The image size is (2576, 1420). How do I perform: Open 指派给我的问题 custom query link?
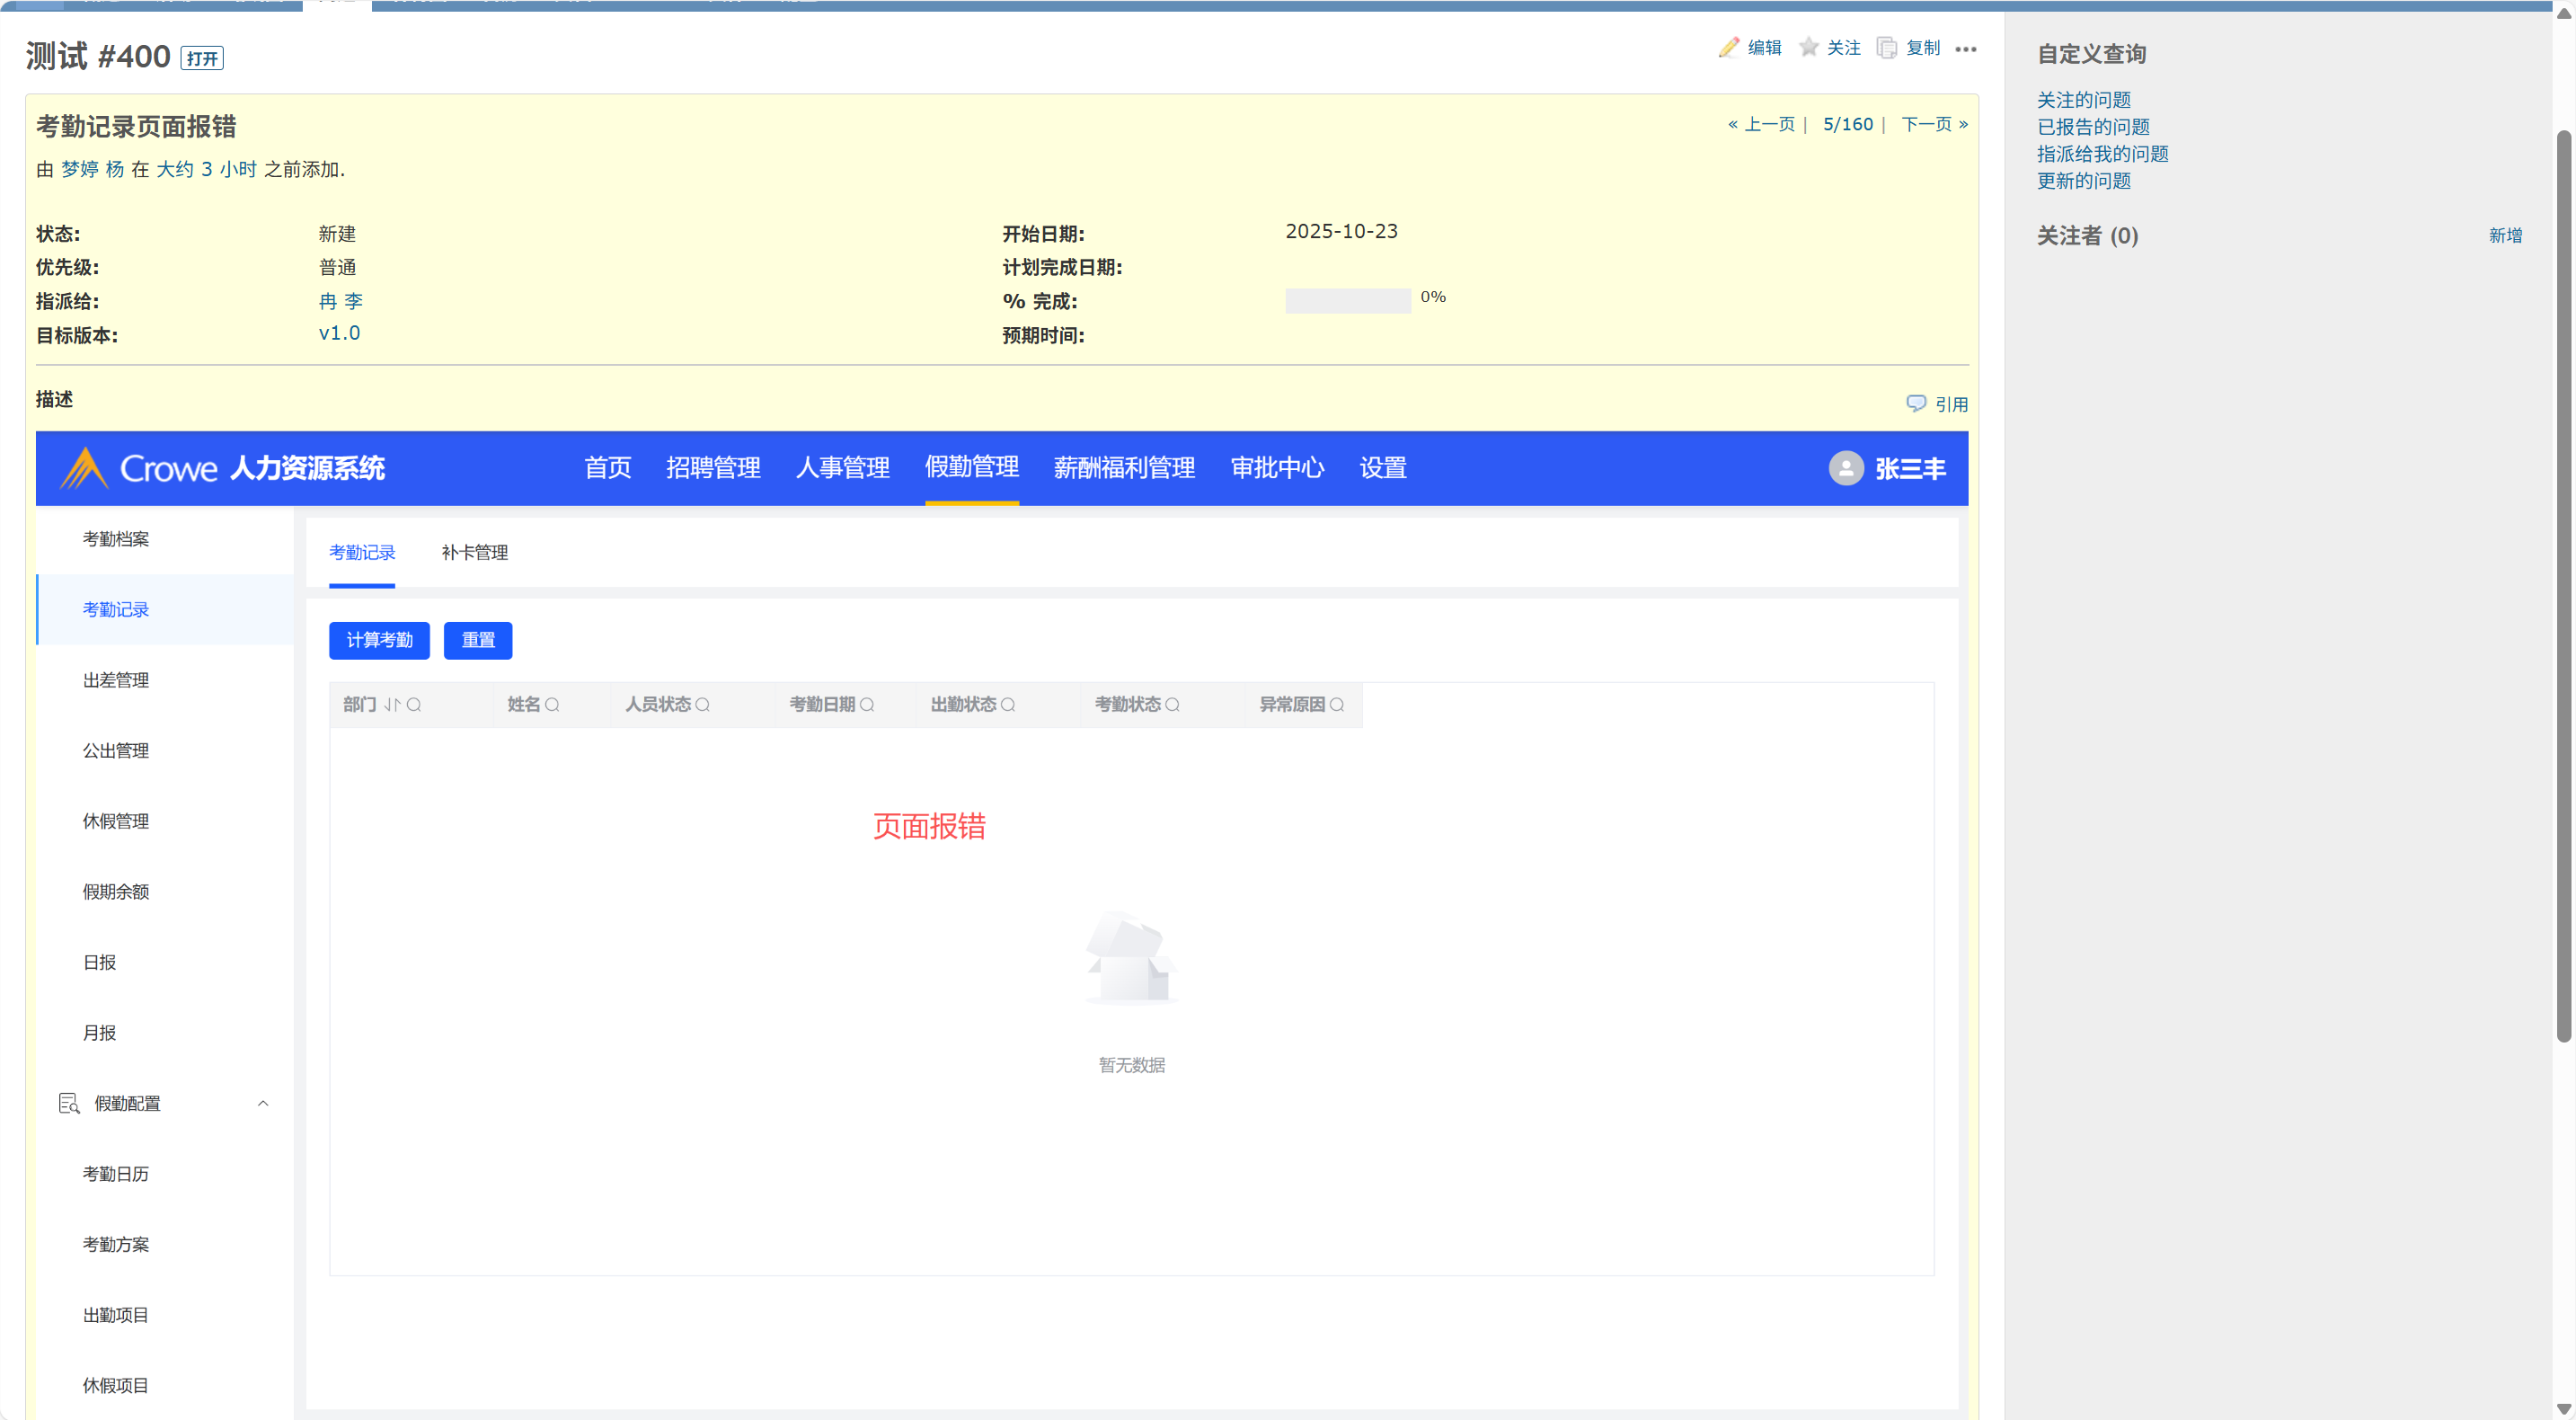[x=2102, y=154]
